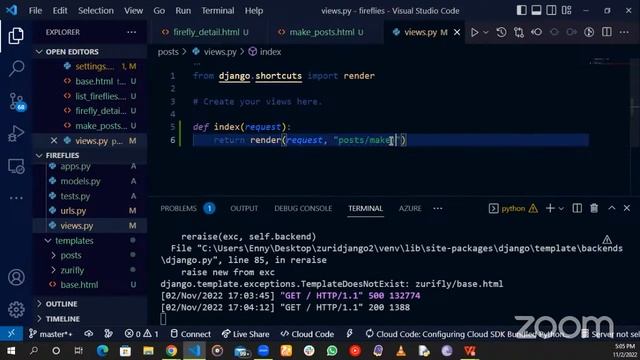Click Connect in status bar
This screenshot has height=360, width=640.
[190, 334]
